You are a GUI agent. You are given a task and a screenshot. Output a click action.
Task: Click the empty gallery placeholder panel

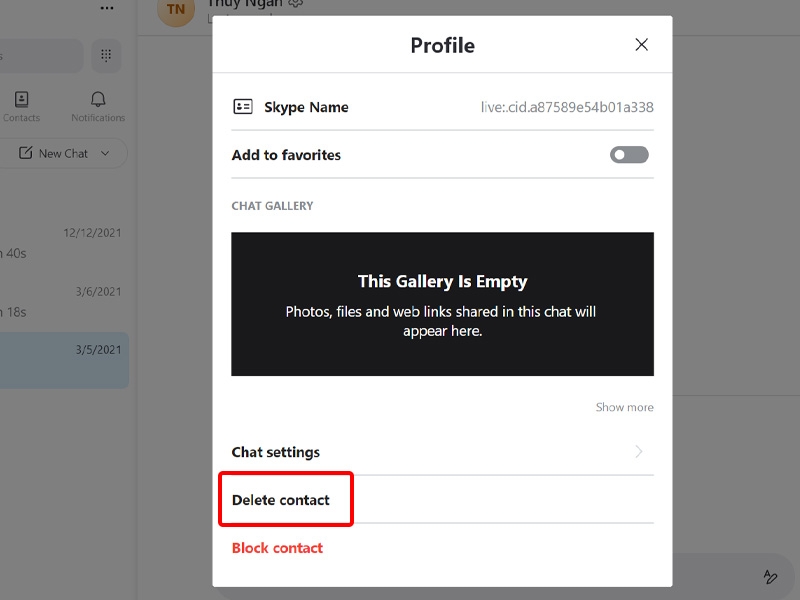[x=442, y=304]
